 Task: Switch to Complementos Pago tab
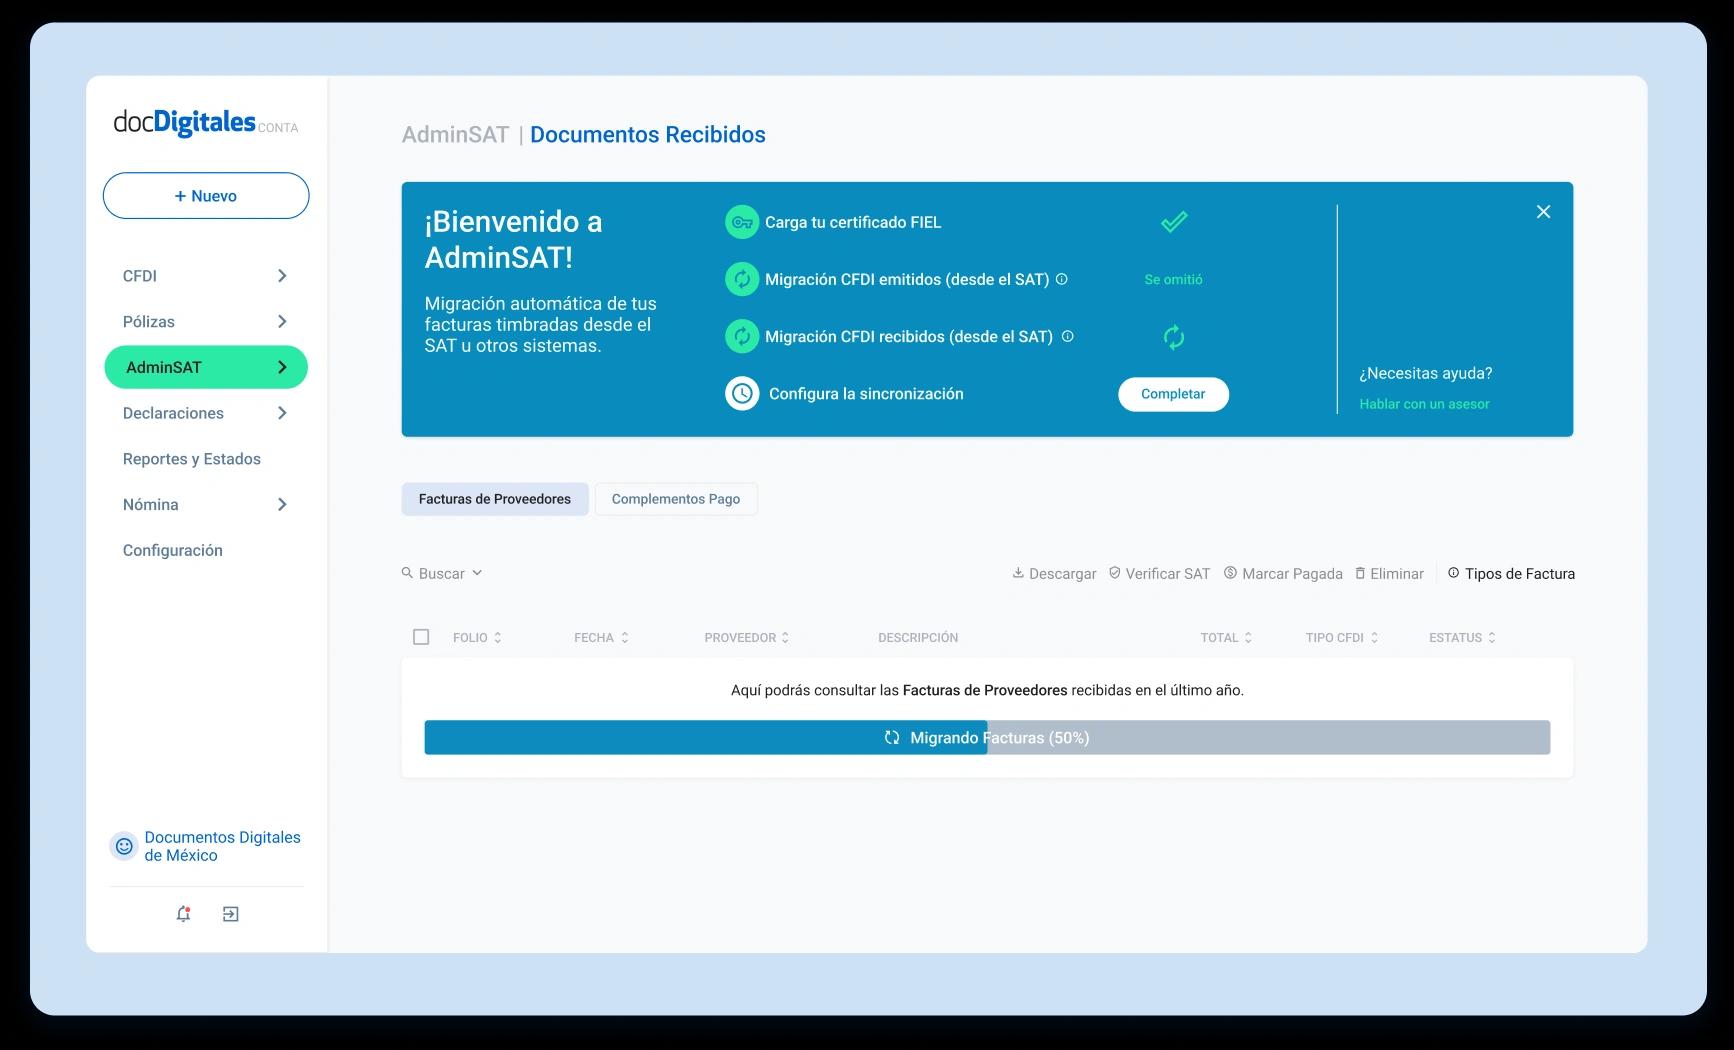(x=676, y=499)
